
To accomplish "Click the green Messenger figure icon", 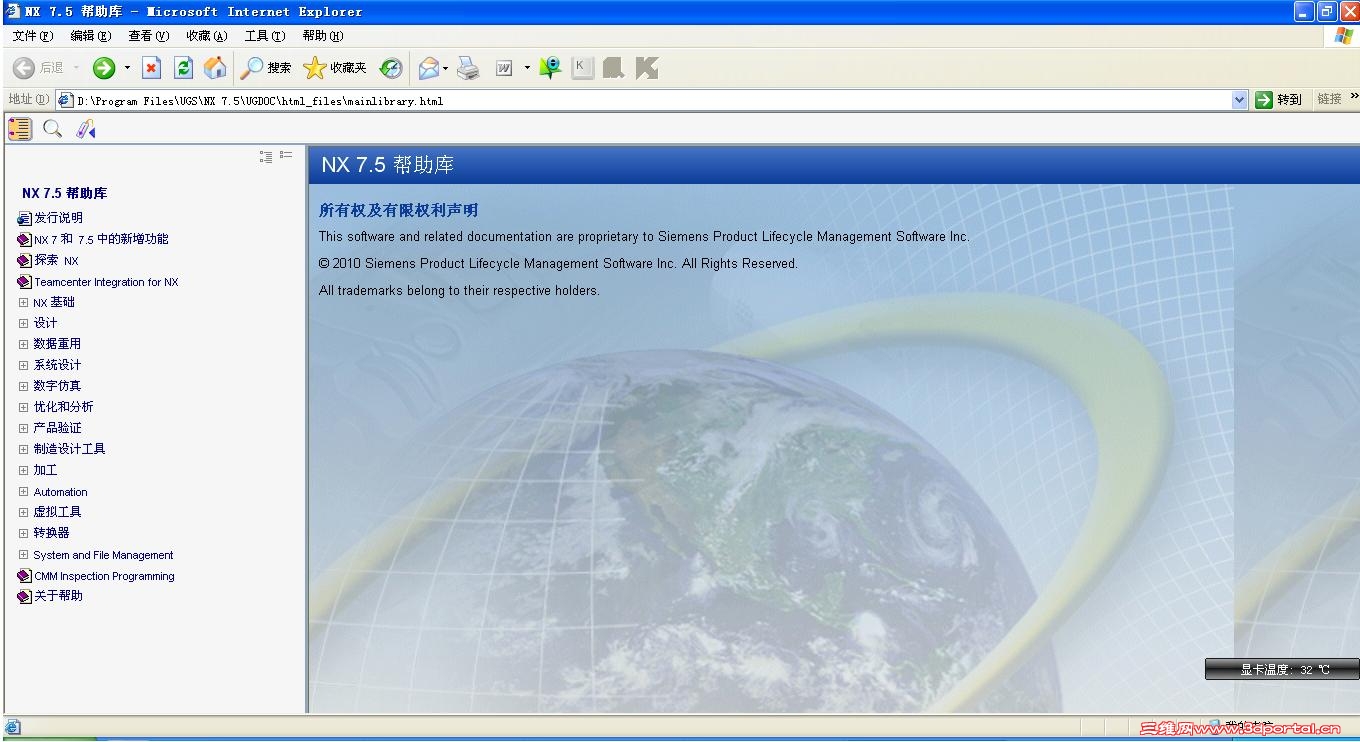I will pyautogui.click(x=550, y=68).
